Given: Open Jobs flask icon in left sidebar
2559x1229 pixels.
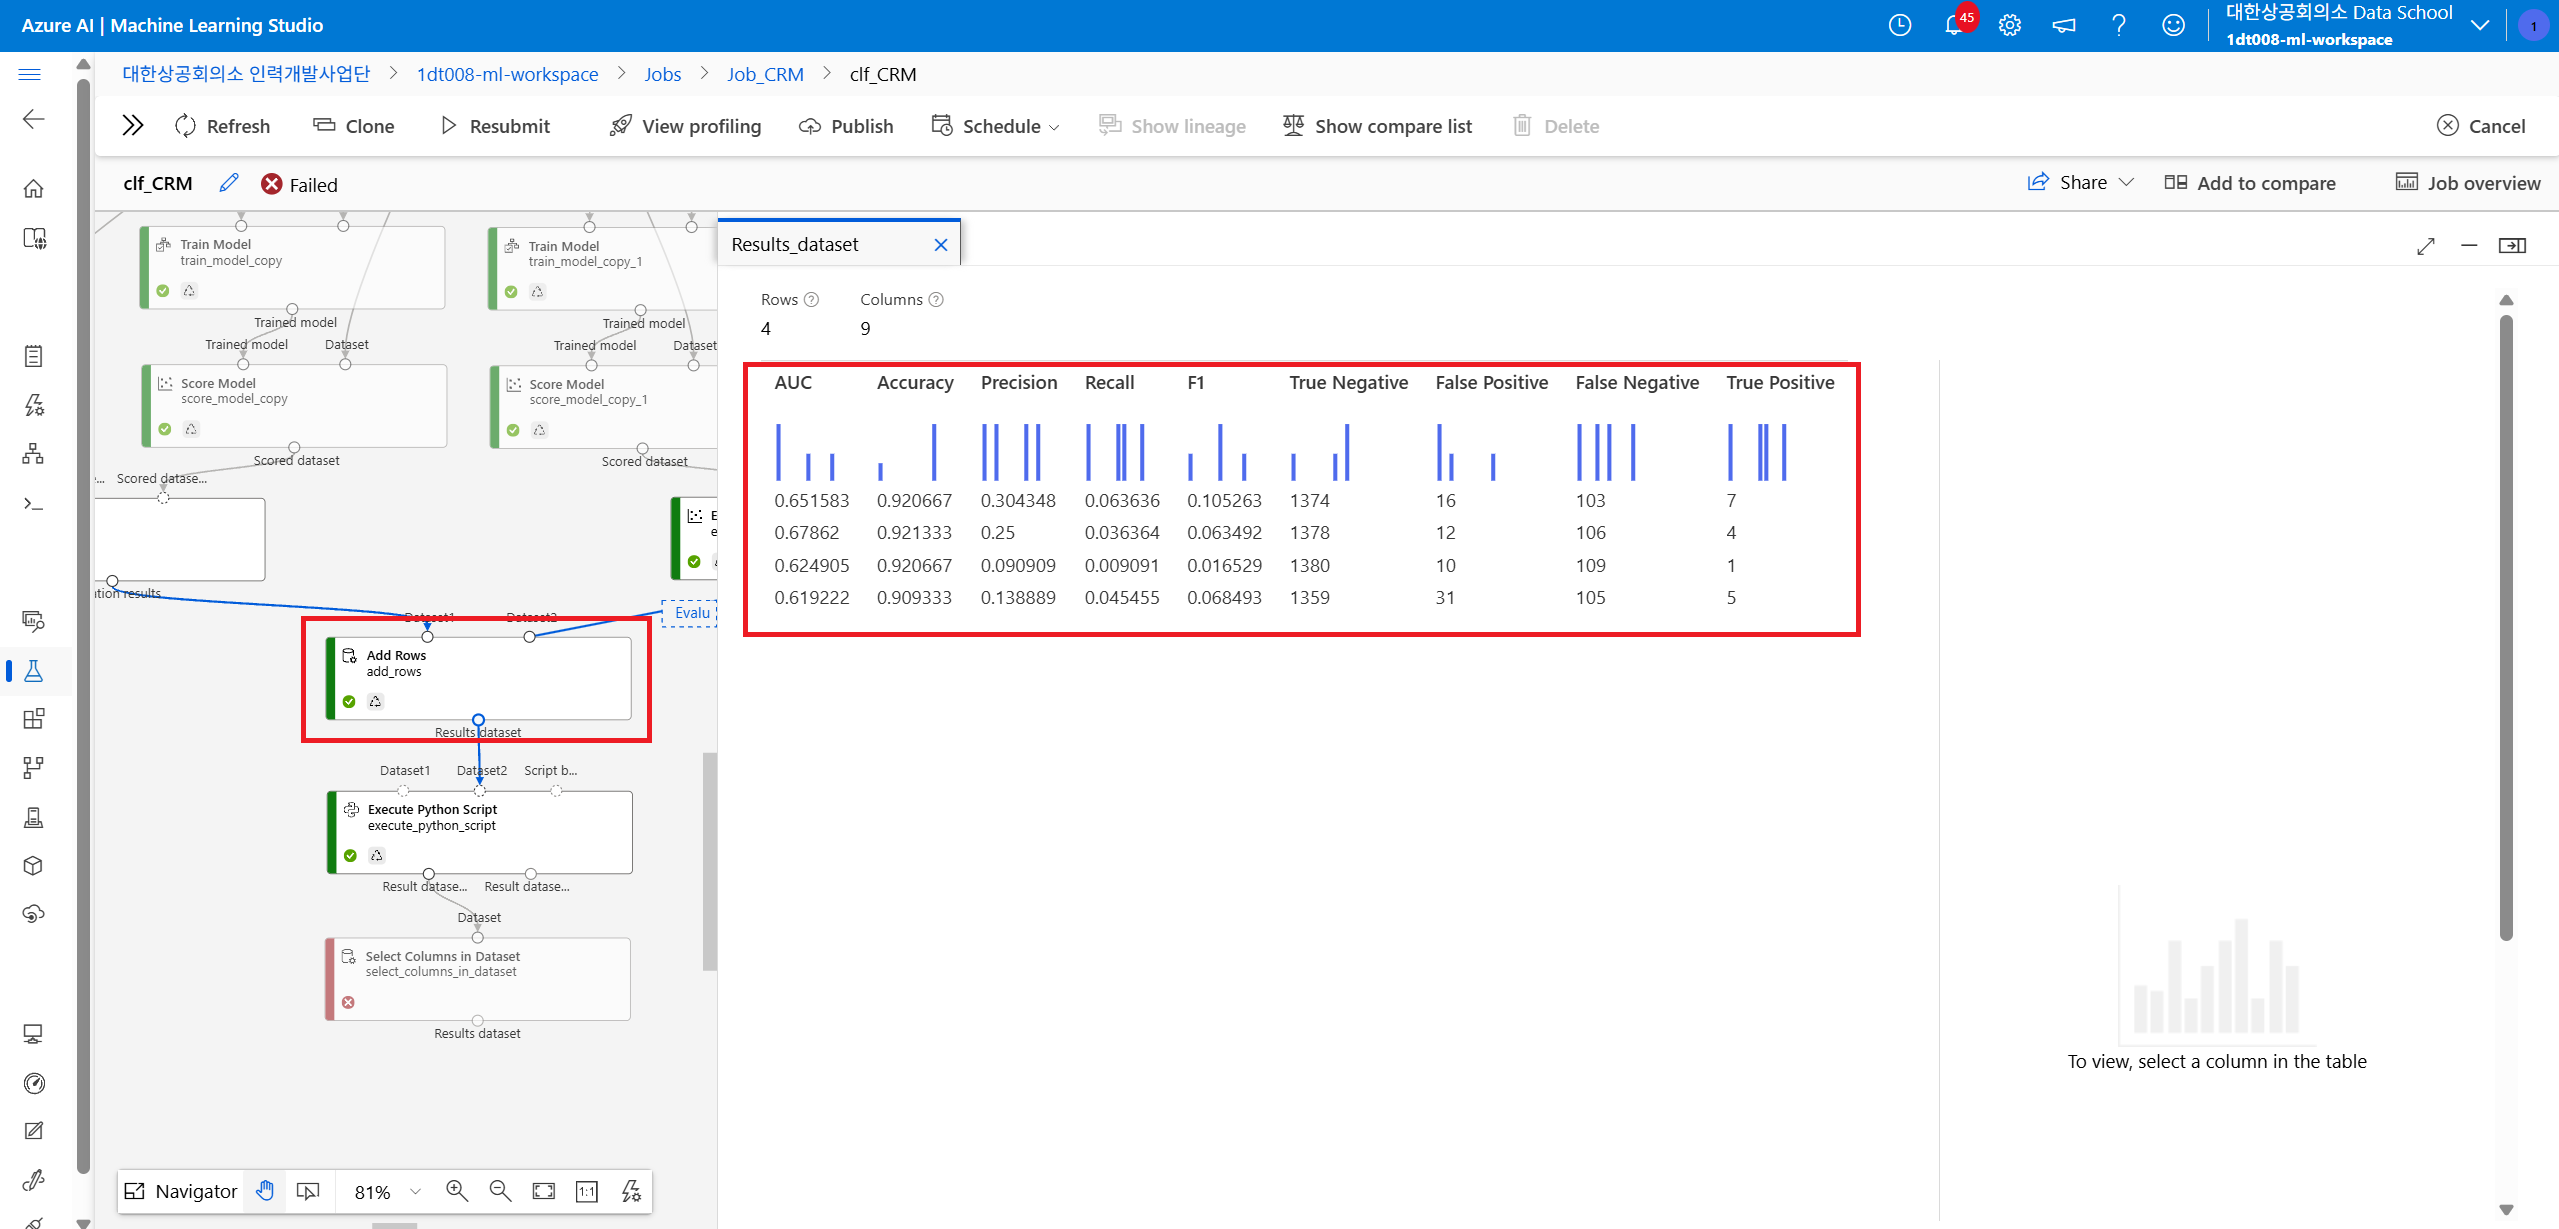Looking at the screenshot, I should point(33,670).
